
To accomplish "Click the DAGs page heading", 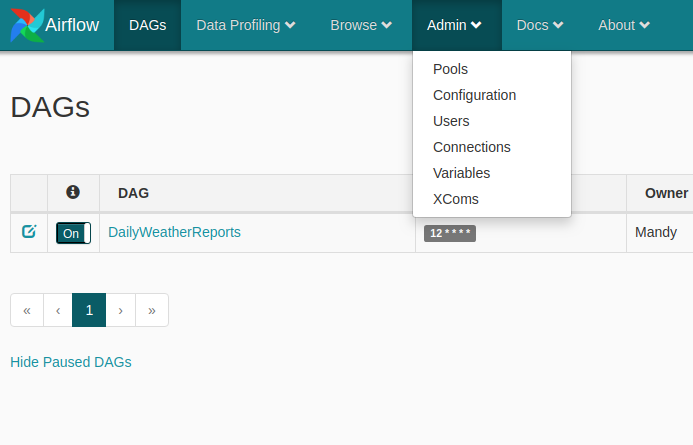I will 50,107.
